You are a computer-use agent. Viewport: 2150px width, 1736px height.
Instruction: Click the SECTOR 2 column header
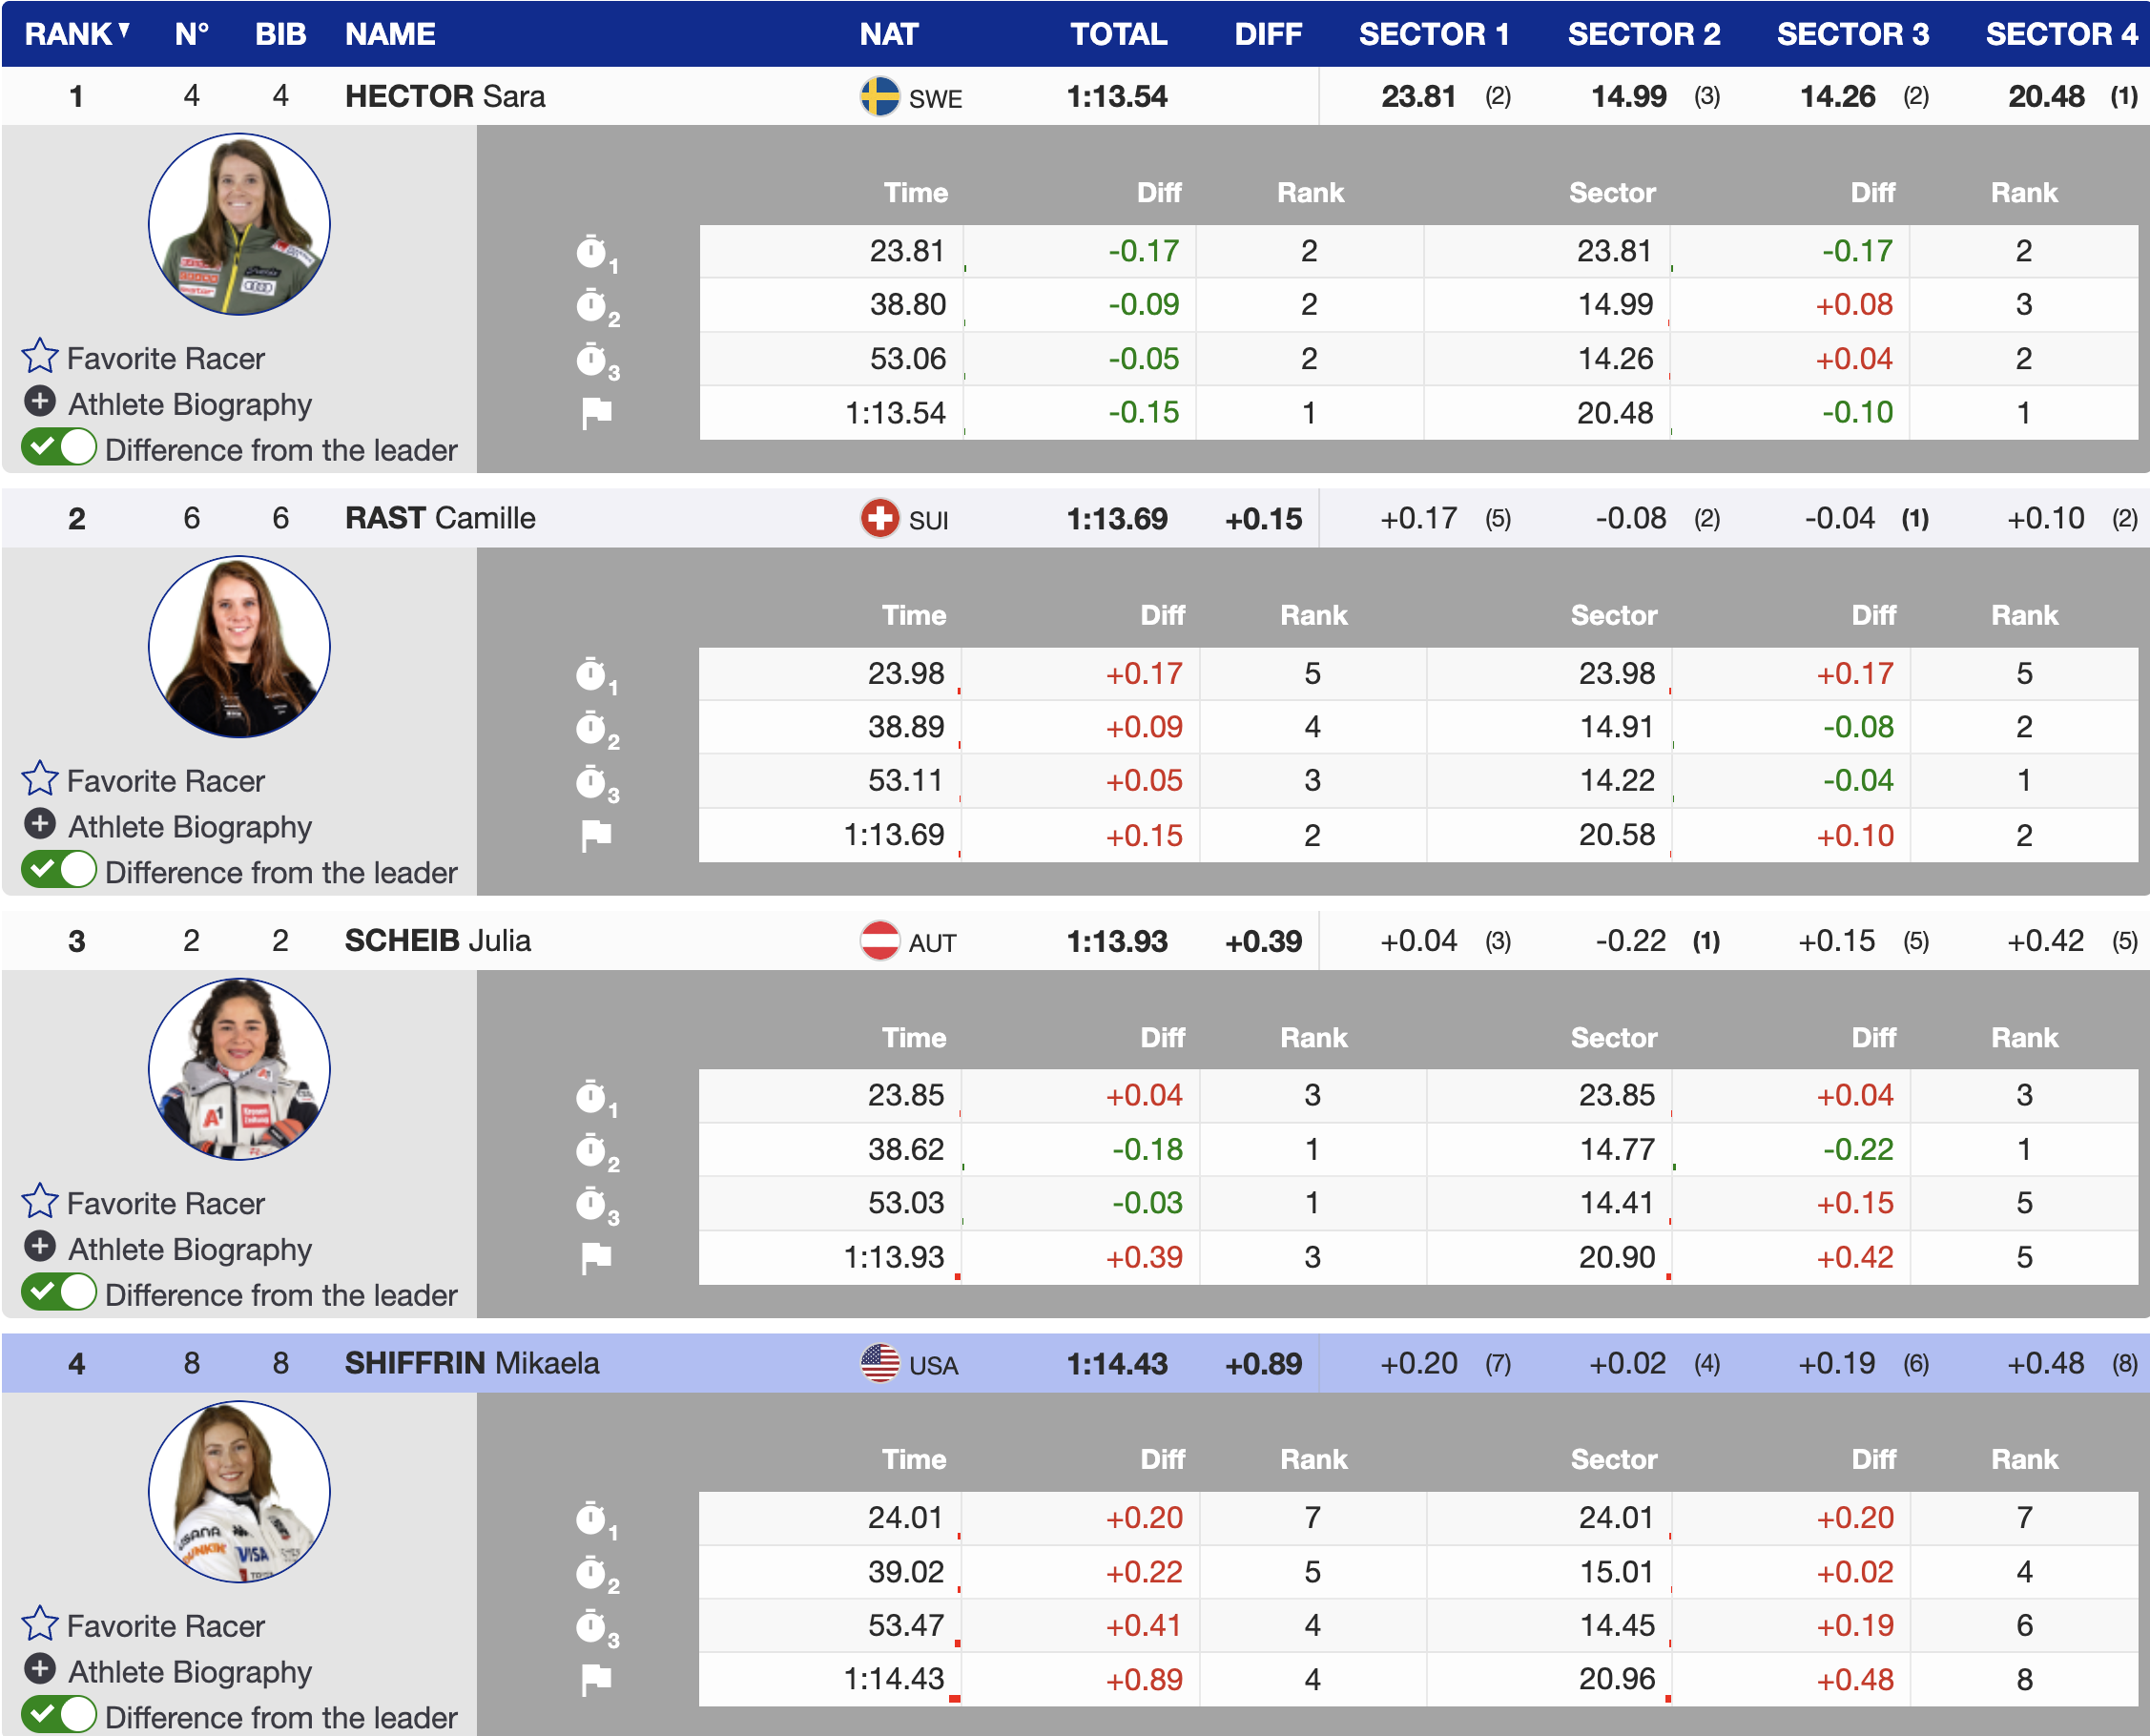[x=1643, y=34]
